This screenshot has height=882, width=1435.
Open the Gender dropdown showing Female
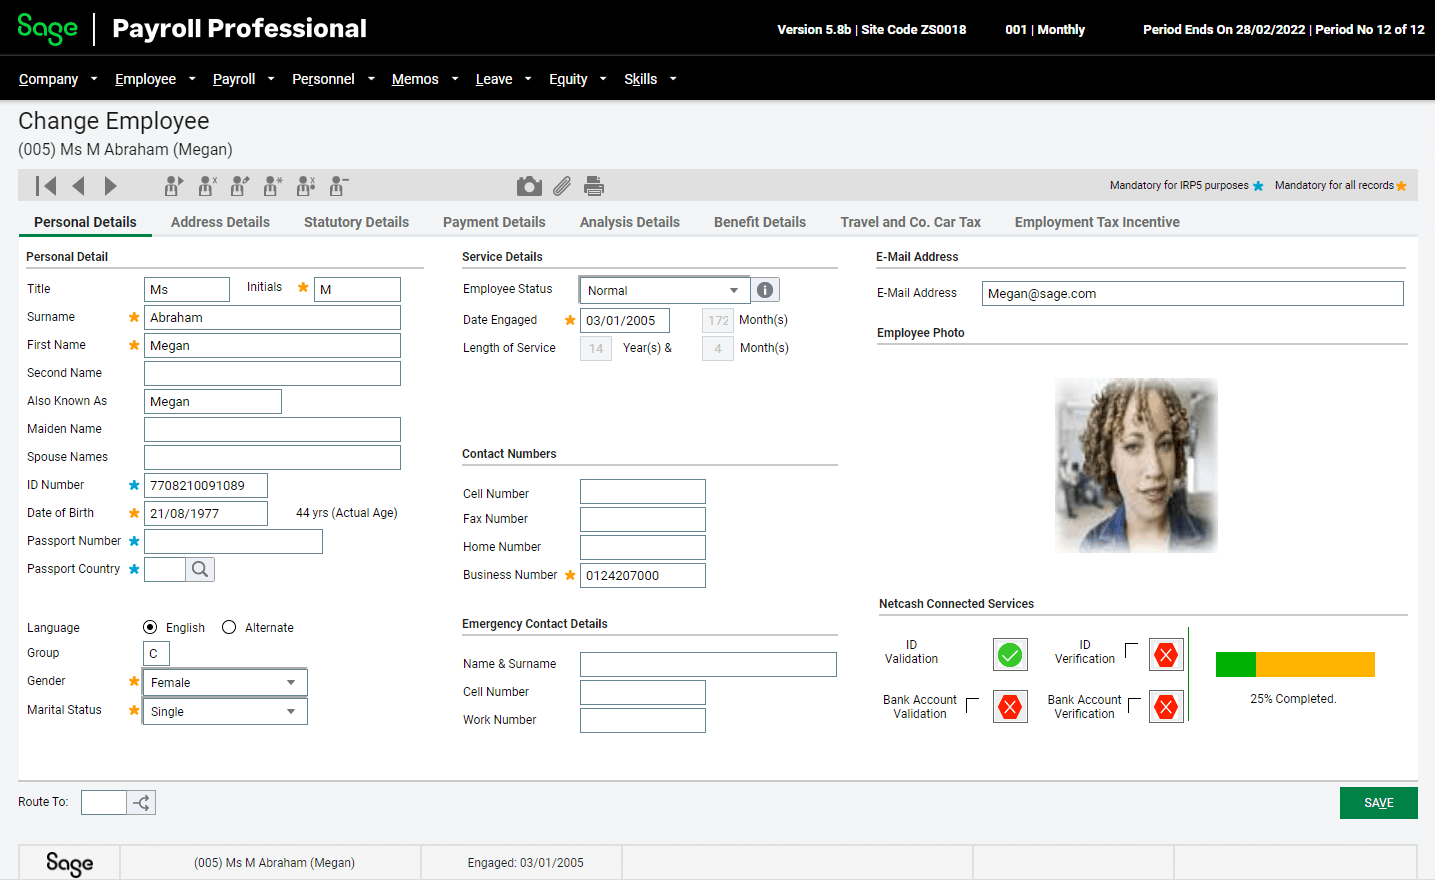pyautogui.click(x=225, y=682)
